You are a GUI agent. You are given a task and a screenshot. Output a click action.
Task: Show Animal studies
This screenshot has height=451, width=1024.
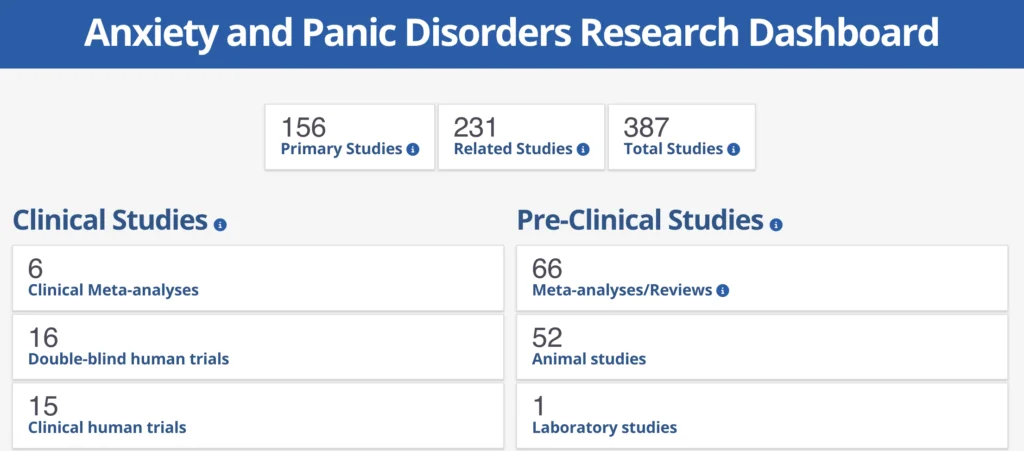tap(589, 358)
